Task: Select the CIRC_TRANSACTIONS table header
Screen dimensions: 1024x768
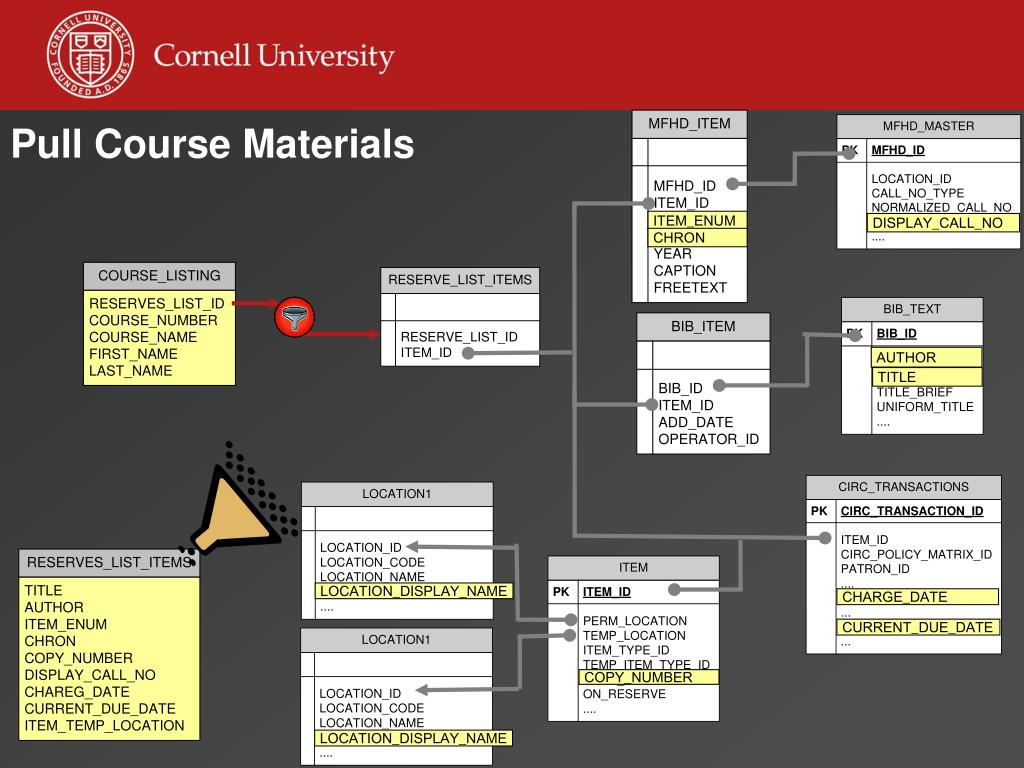Action: [x=903, y=487]
